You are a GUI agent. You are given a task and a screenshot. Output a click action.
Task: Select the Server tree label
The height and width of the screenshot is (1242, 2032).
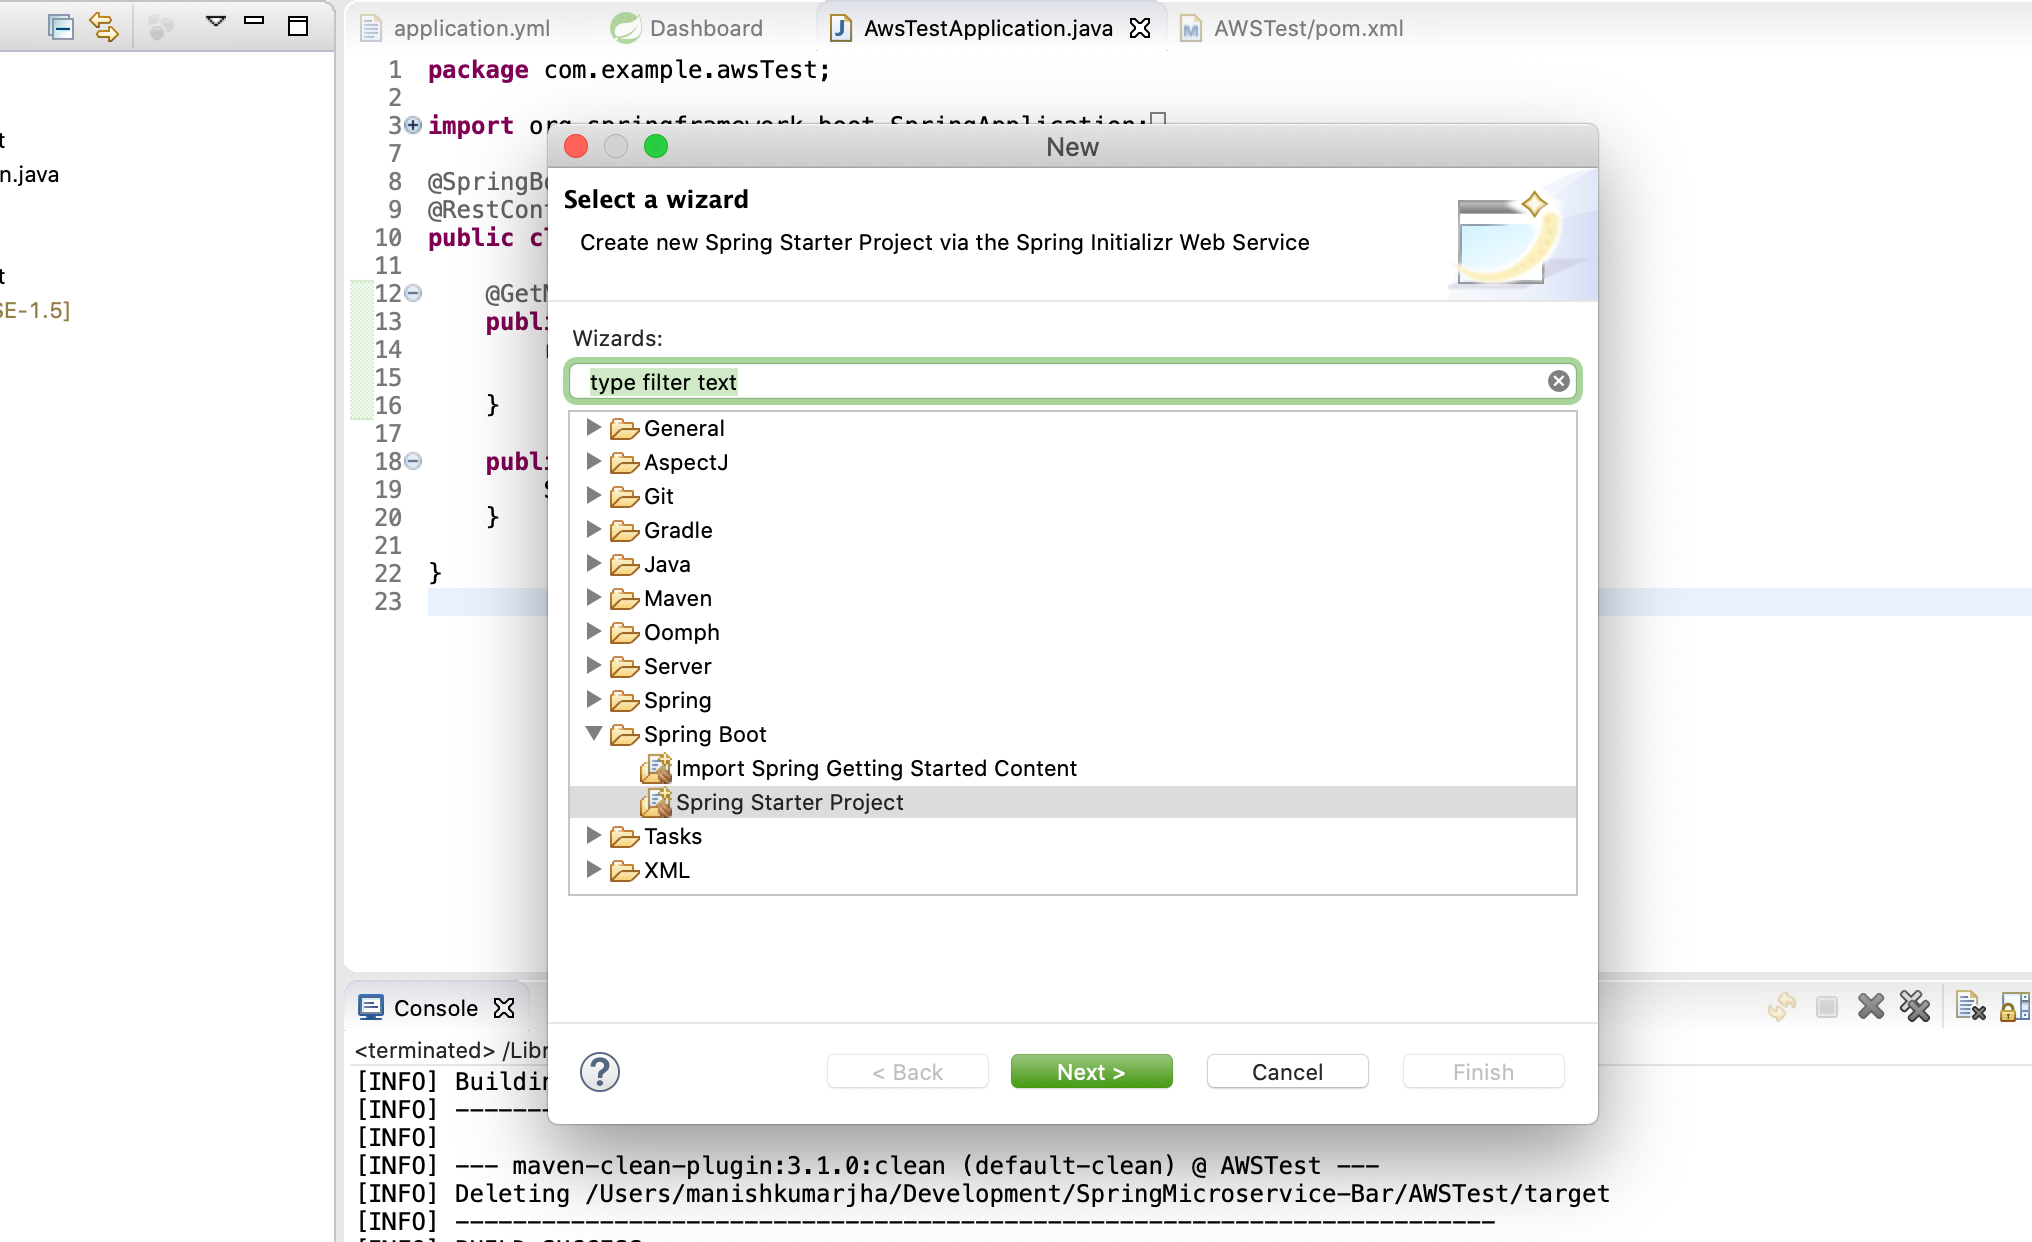tap(677, 666)
